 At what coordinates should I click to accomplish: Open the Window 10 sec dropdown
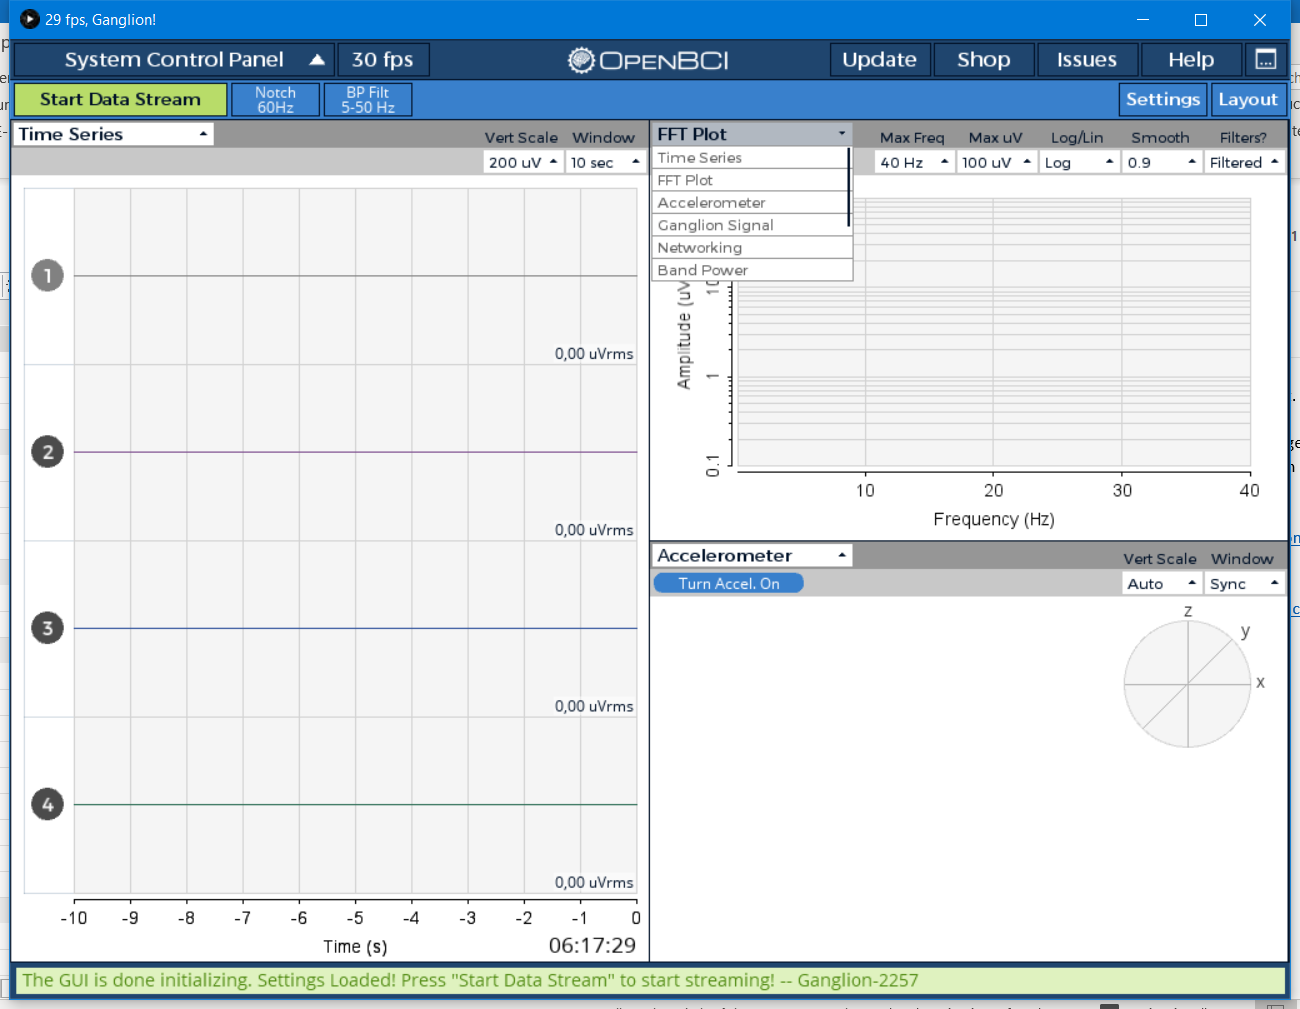click(x=606, y=161)
